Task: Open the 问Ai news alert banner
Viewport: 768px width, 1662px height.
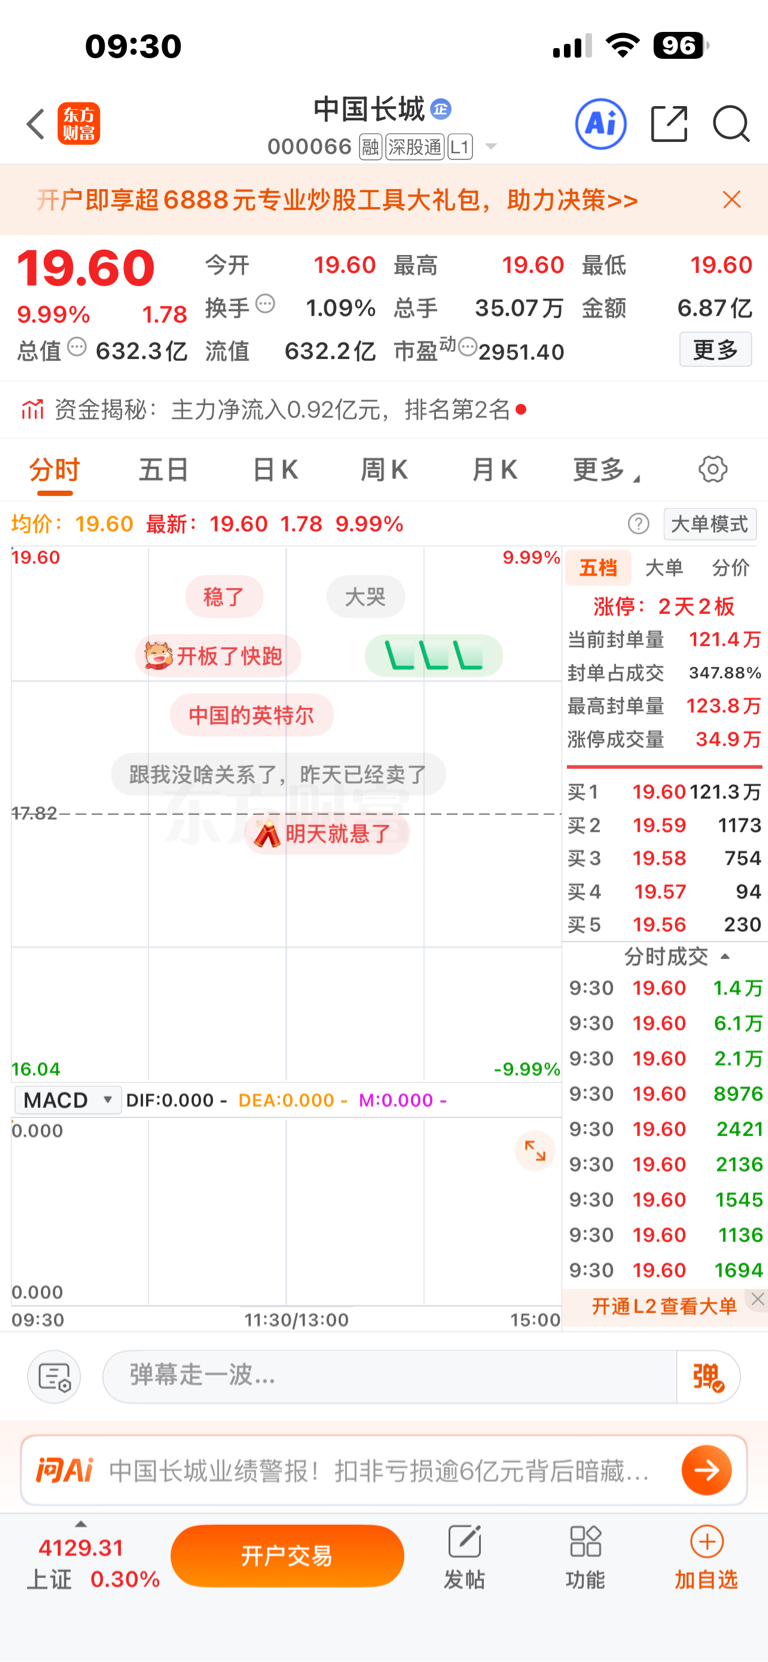Action: point(384,1470)
